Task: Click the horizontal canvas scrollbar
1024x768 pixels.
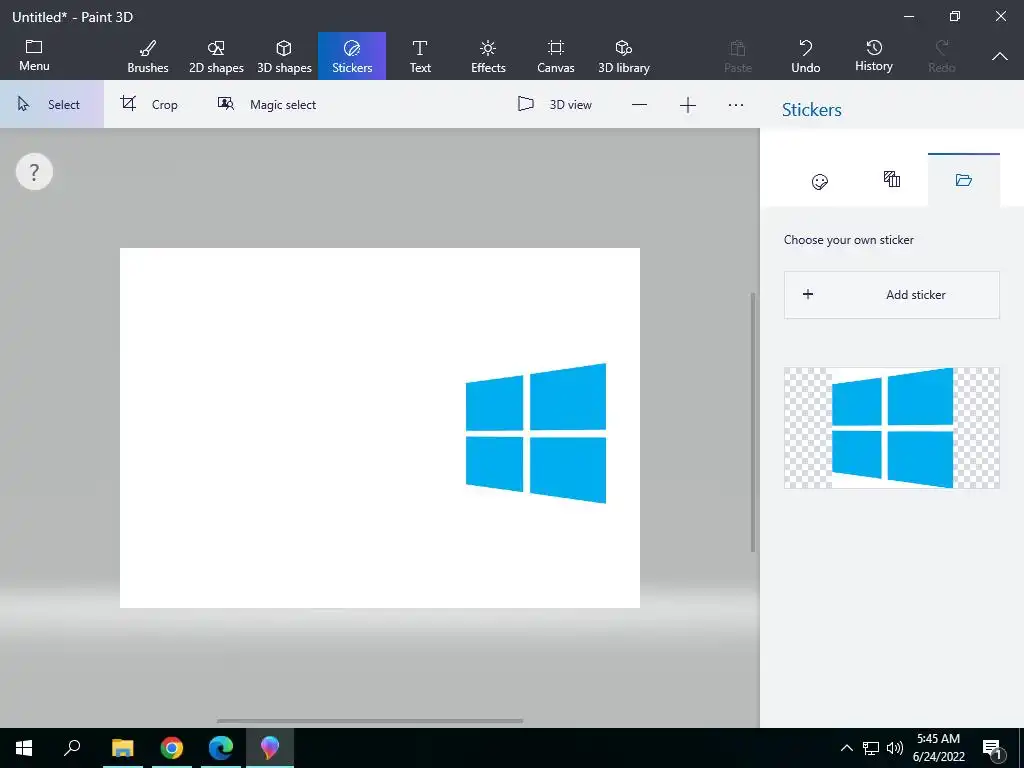Action: click(370, 721)
